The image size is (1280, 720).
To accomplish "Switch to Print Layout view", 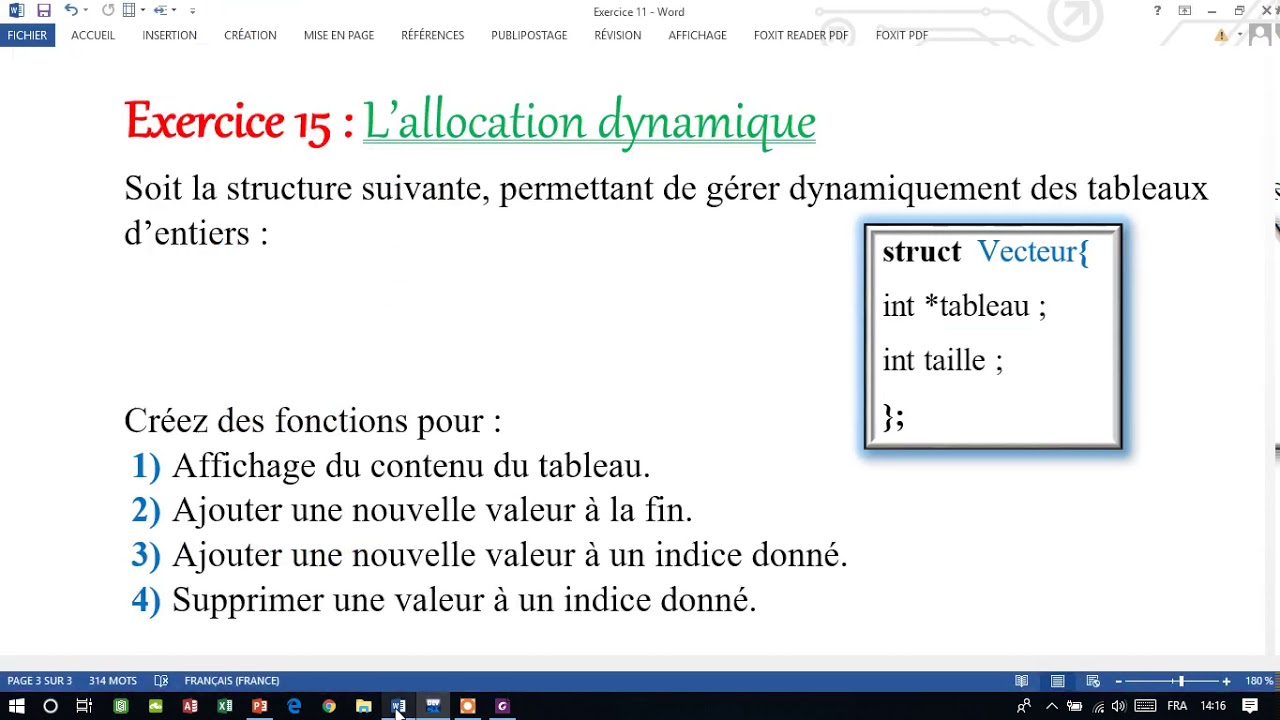I will (x=1057, y=681).
